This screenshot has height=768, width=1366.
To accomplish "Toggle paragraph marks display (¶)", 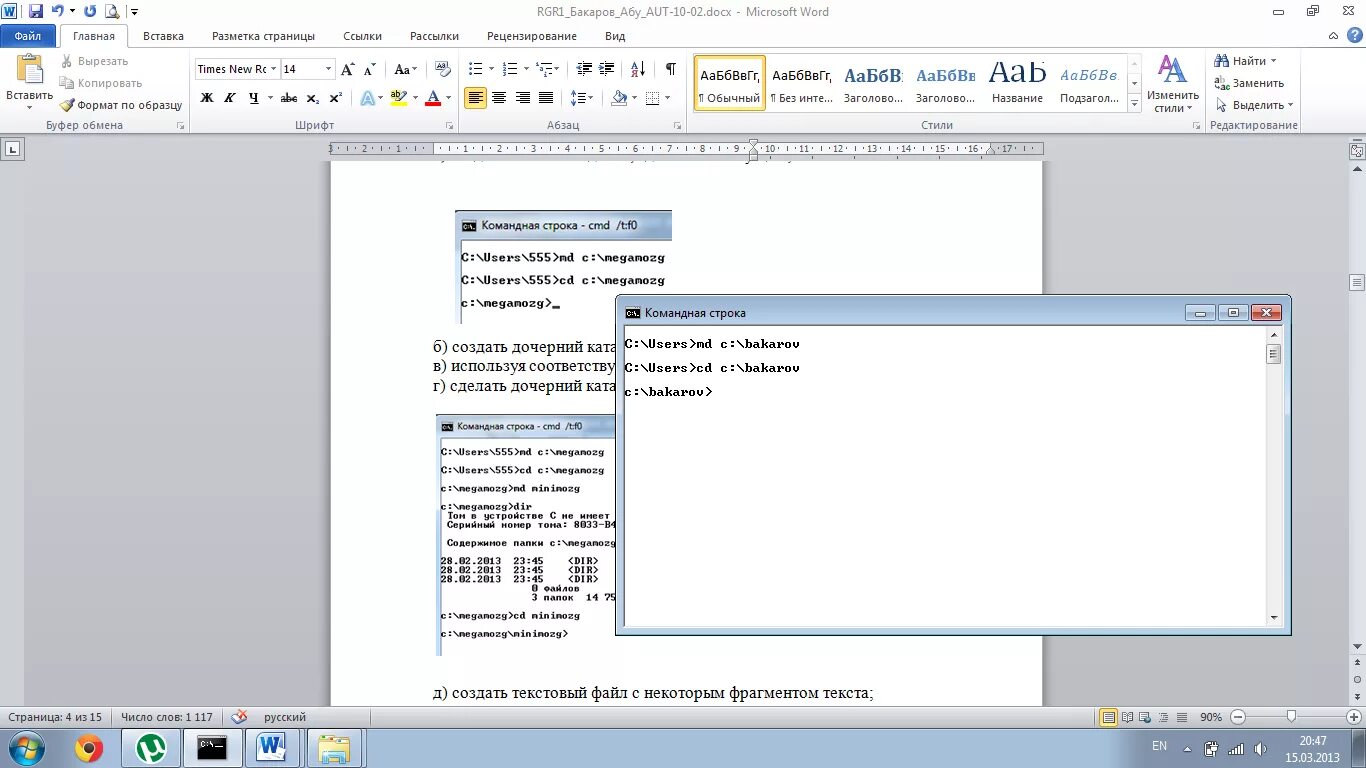I will pos(670,69).
